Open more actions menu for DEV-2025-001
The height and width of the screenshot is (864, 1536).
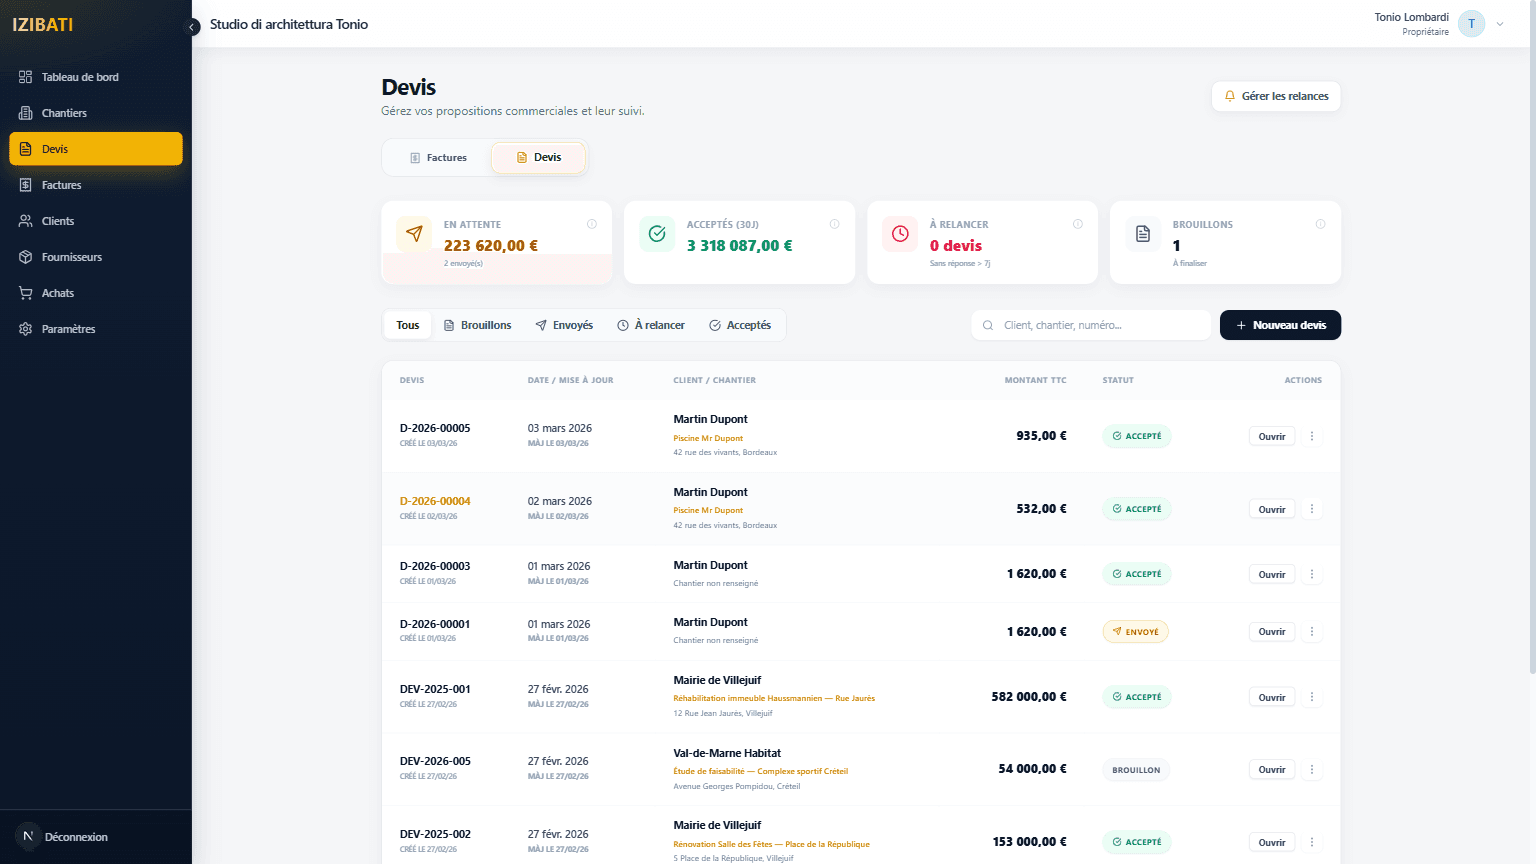1312,697
